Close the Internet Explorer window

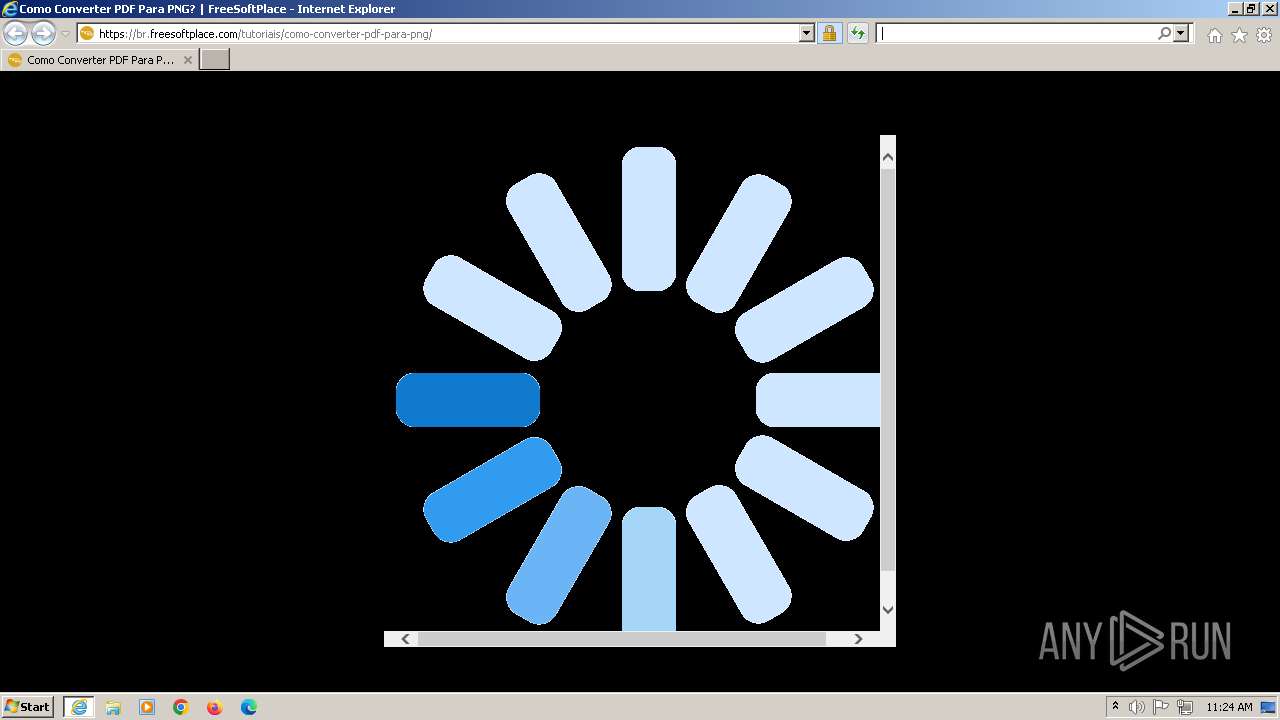(x=1268, y=9)
